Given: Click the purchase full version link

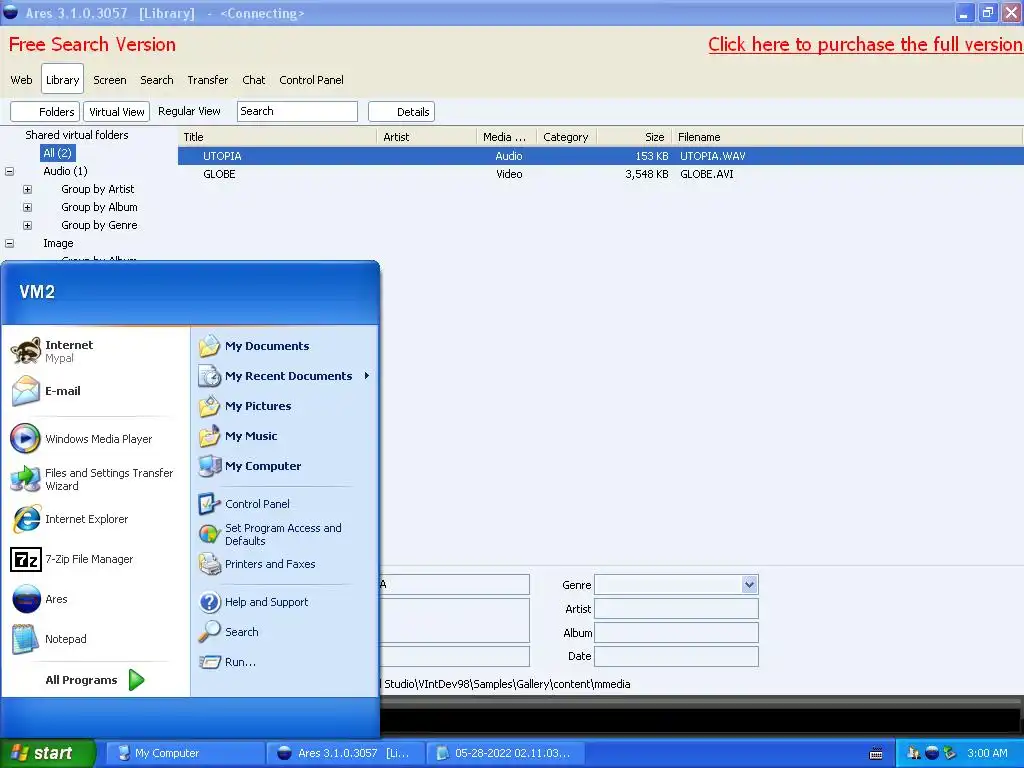Looking at the screenshot, I should pos(865,44).
